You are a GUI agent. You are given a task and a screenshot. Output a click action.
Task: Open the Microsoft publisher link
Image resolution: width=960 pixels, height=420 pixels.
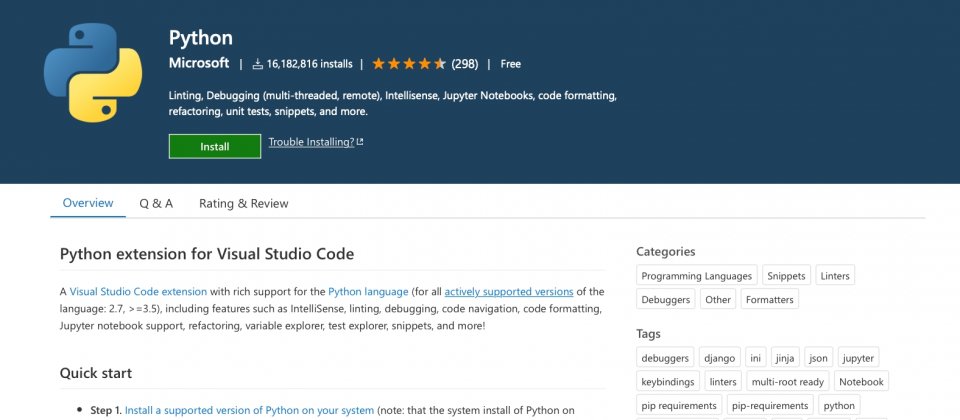coord(199,63)
